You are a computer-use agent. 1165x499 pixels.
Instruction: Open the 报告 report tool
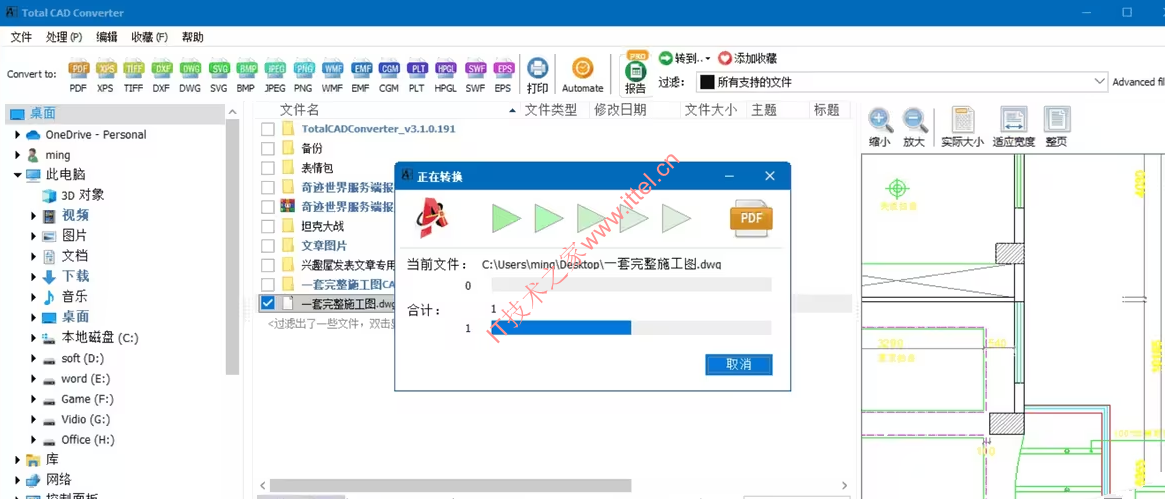pyautogui.click(x=635, y=75)
